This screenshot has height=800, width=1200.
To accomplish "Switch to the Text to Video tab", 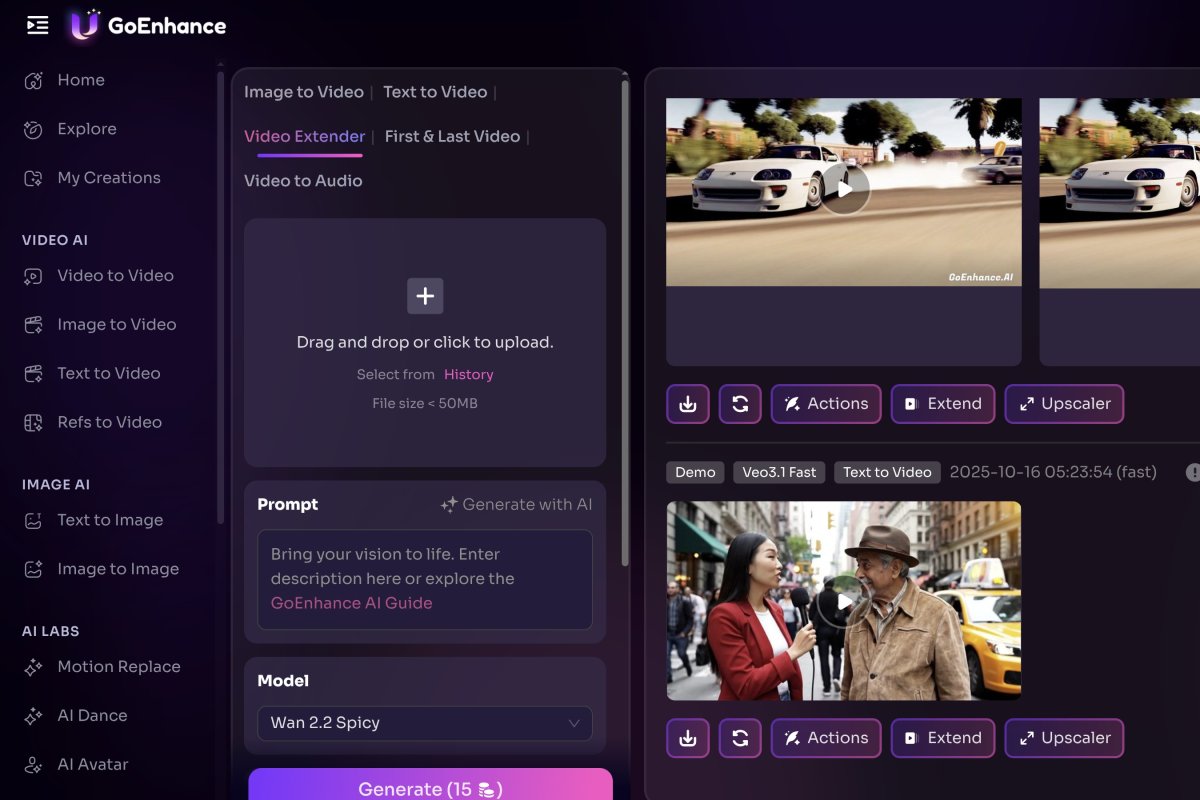I will pyautogui.click(x=435, y=92).
